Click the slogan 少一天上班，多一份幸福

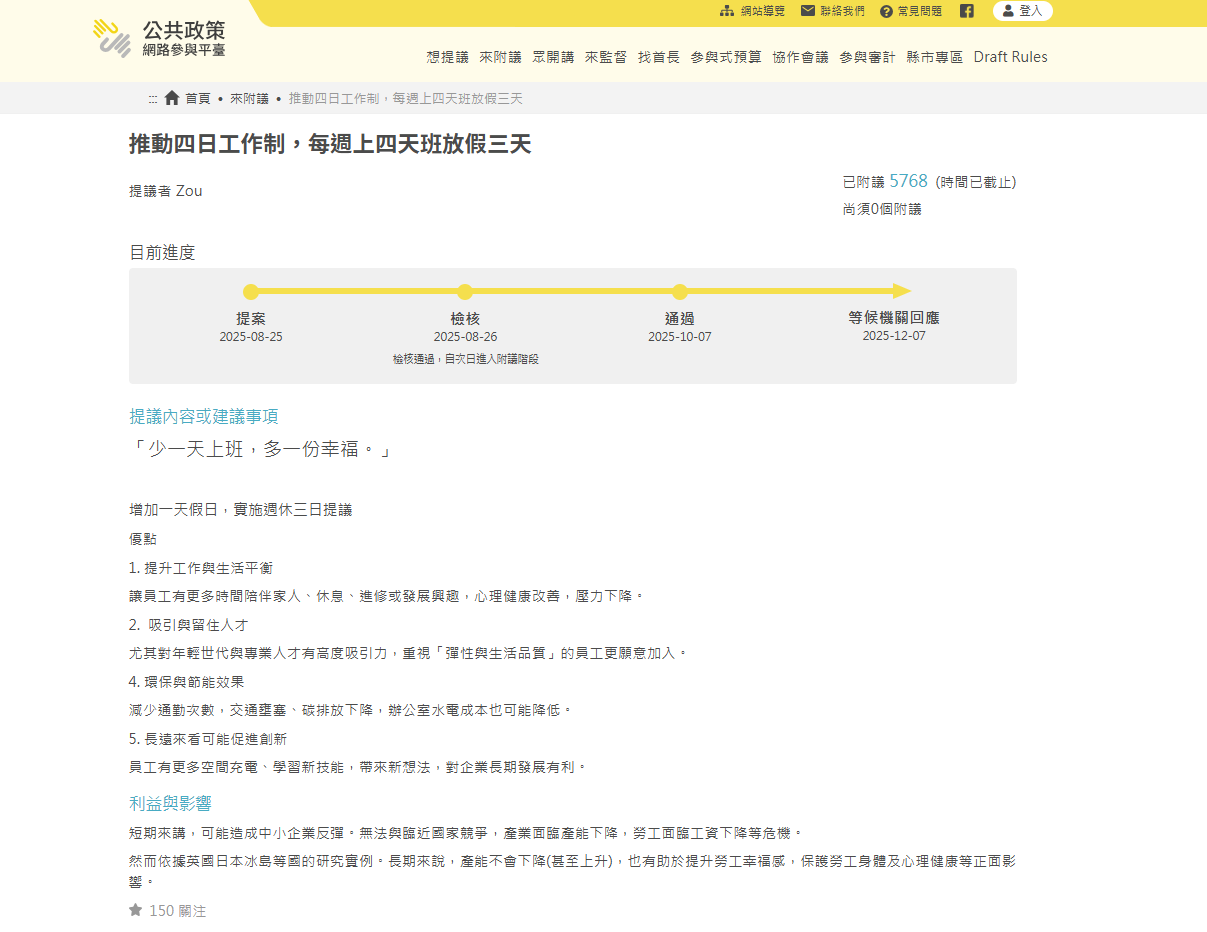tap(259, 450)
